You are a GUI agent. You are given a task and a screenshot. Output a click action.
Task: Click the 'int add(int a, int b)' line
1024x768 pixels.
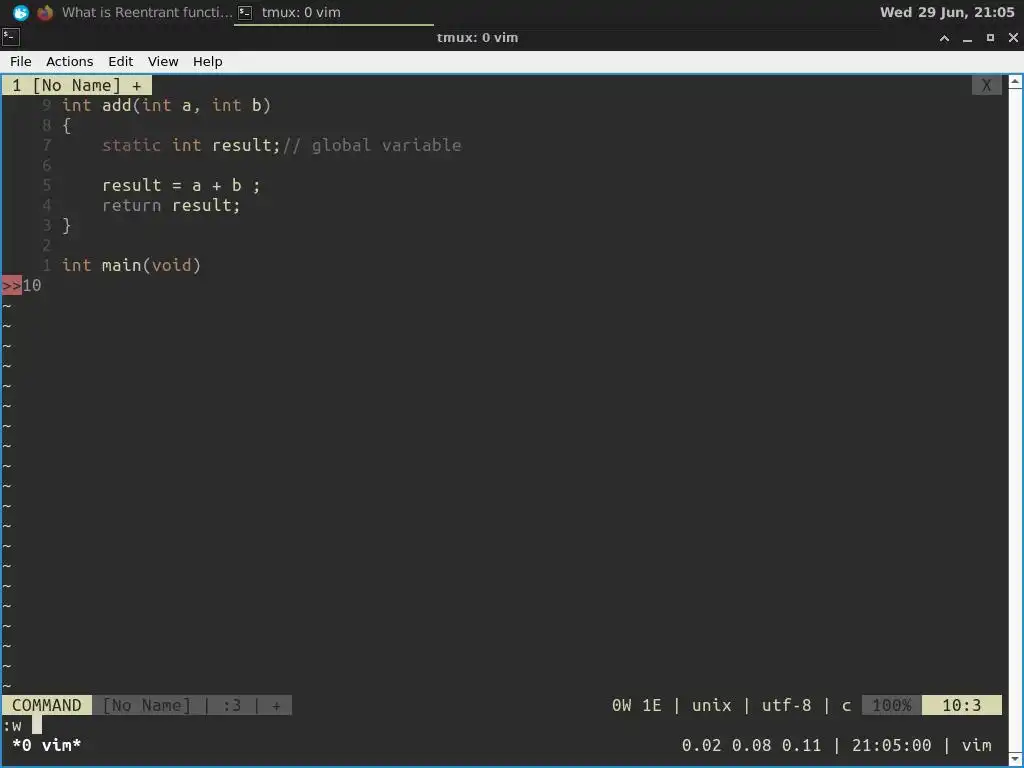166,105
